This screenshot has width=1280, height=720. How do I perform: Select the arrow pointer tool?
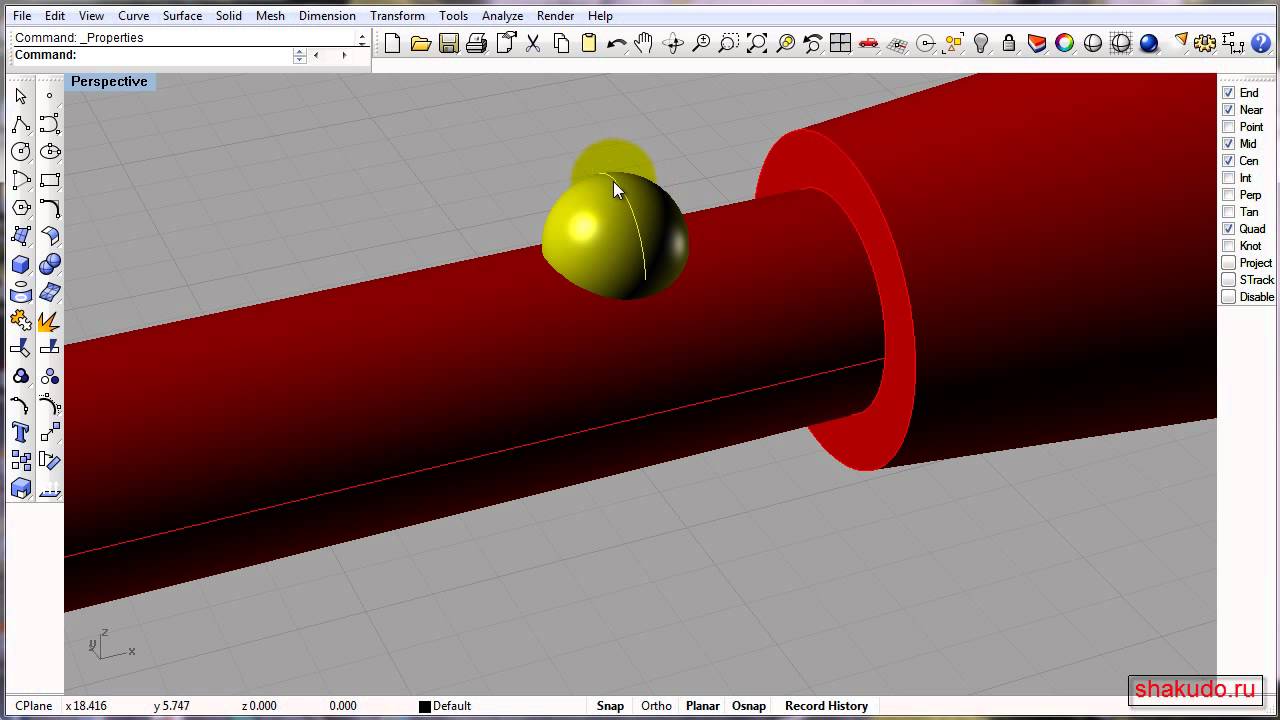21,96
